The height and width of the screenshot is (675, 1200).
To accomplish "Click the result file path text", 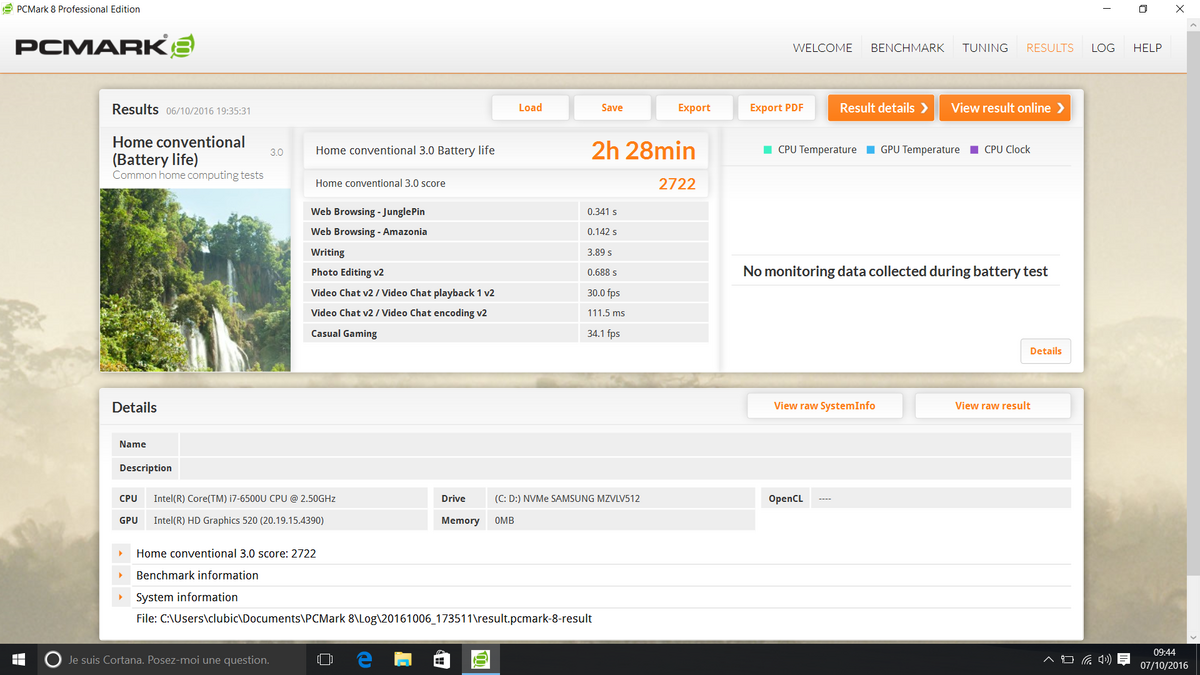I will coord(364,619).
